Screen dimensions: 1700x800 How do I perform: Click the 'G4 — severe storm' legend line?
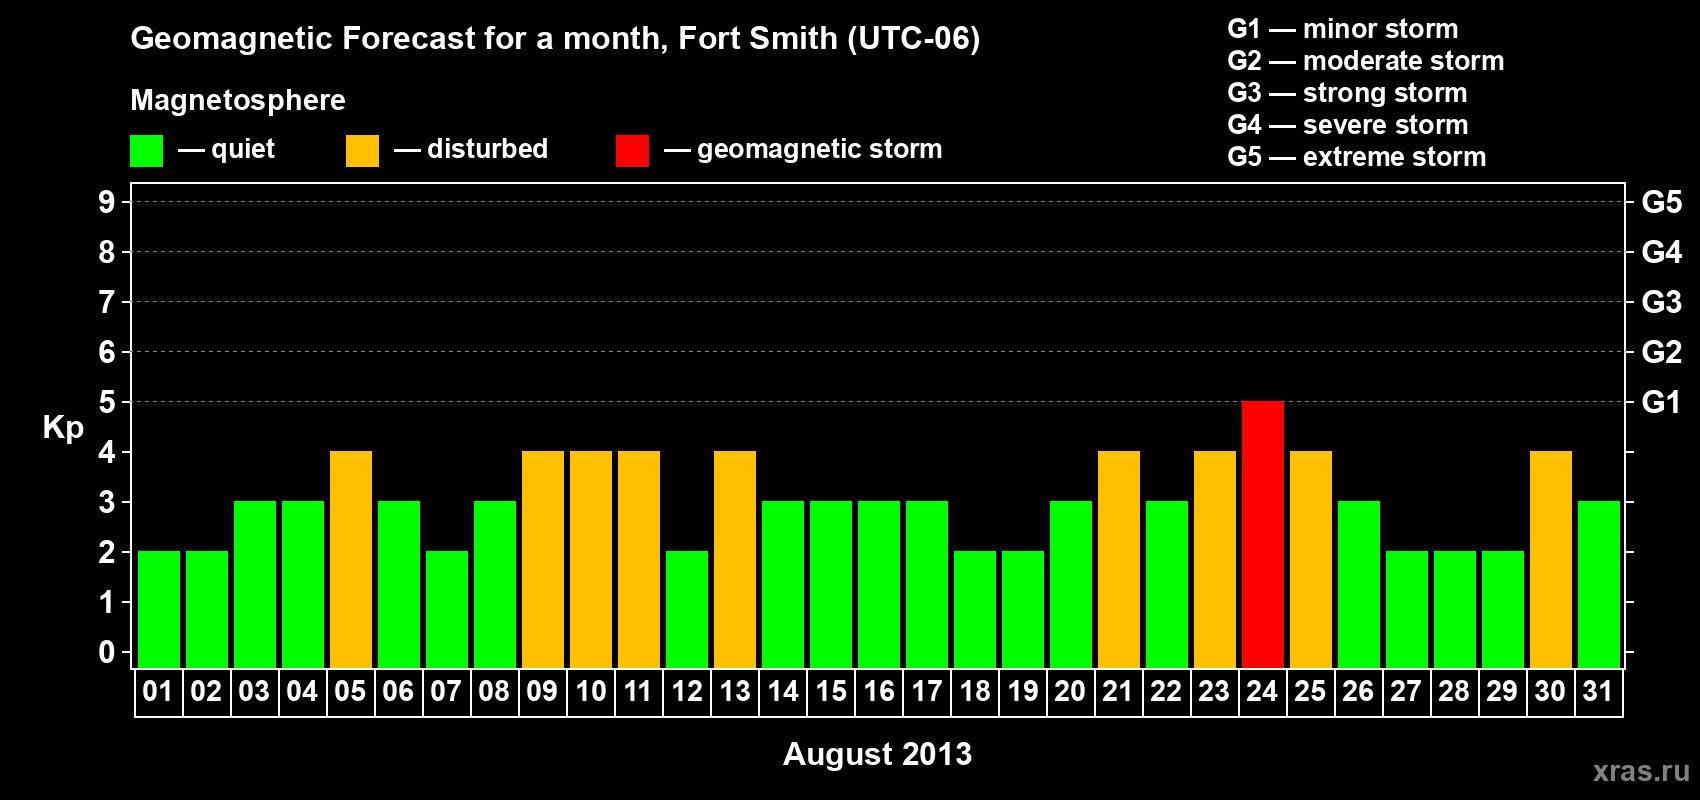tap(1348, 125)
